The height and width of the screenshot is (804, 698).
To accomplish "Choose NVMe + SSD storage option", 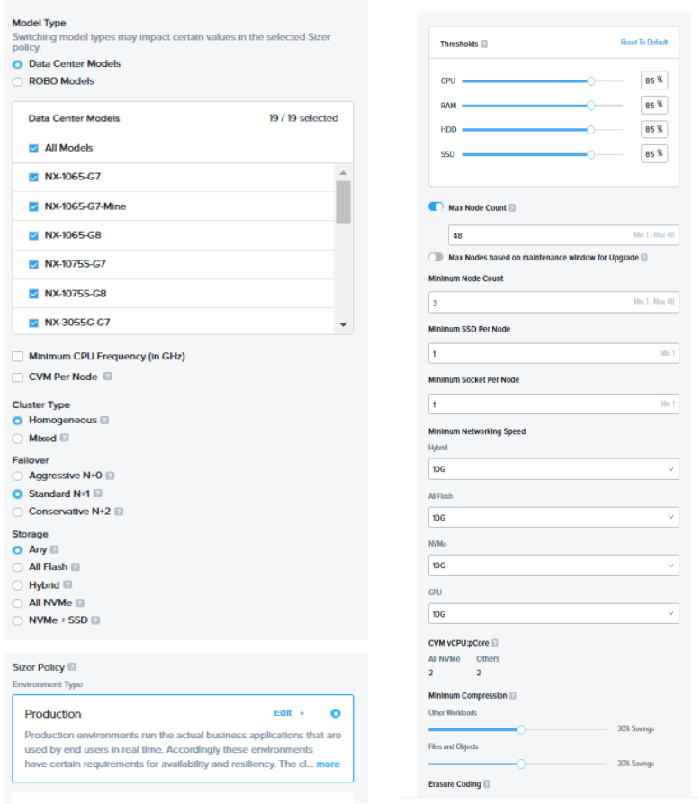I will coord(18,621).
